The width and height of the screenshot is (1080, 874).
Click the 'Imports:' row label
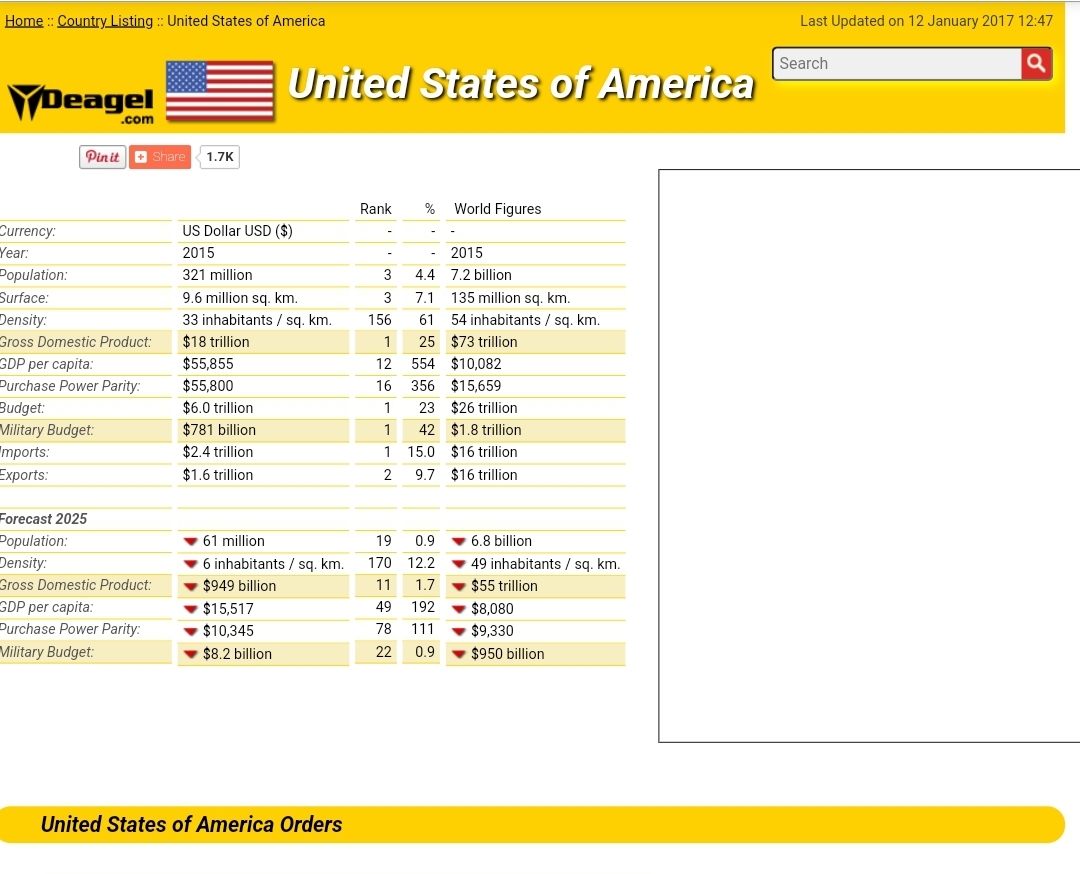point(25,452)
